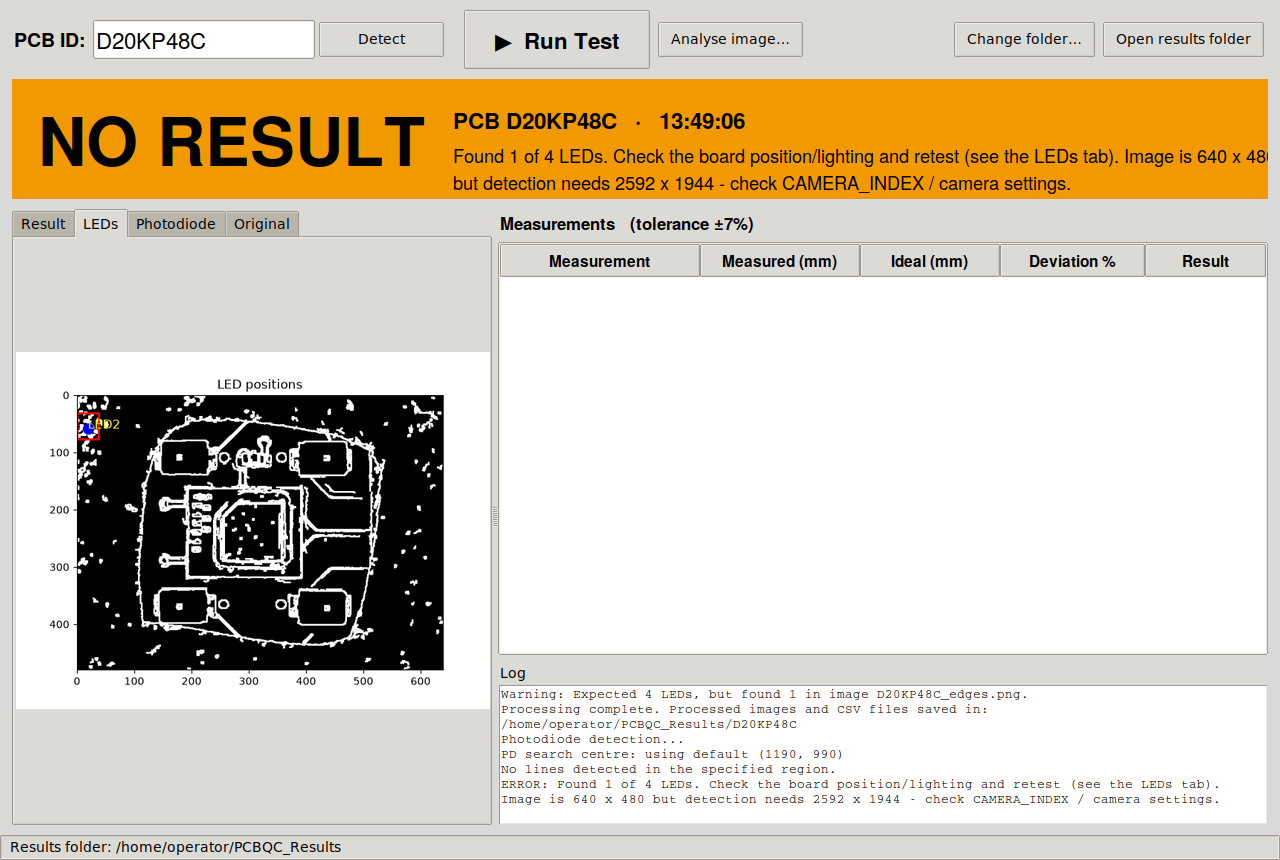Image resolution: width=1280 pixels, height=860 pixels.
Task: Open results folder
Action: coord(1183,40)
